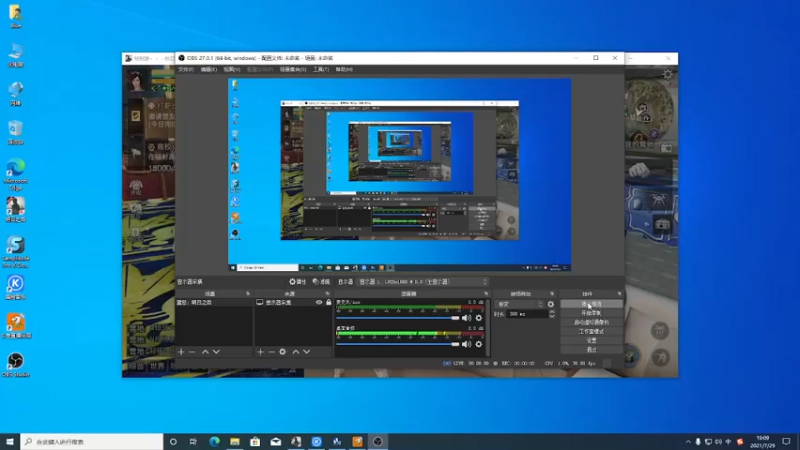Toggle the lock on the display capture source
Image resolution: width=800 pixels, height=450 pixels.
click(x=329, y=303)
